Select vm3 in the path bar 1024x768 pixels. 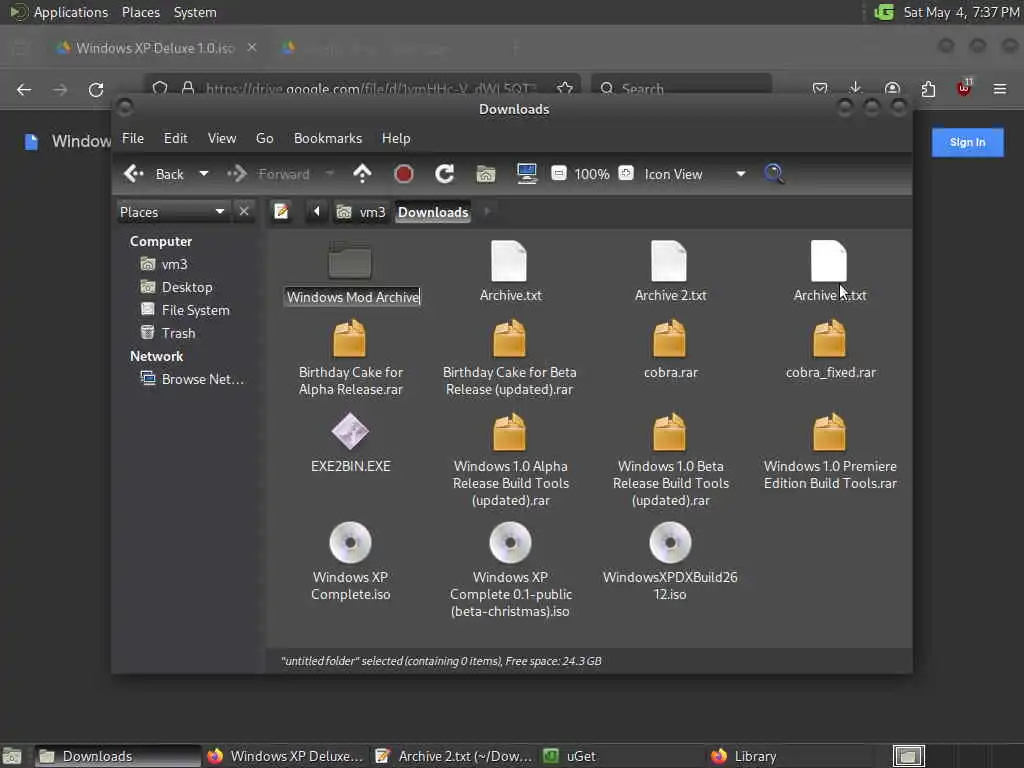(361, 212)
